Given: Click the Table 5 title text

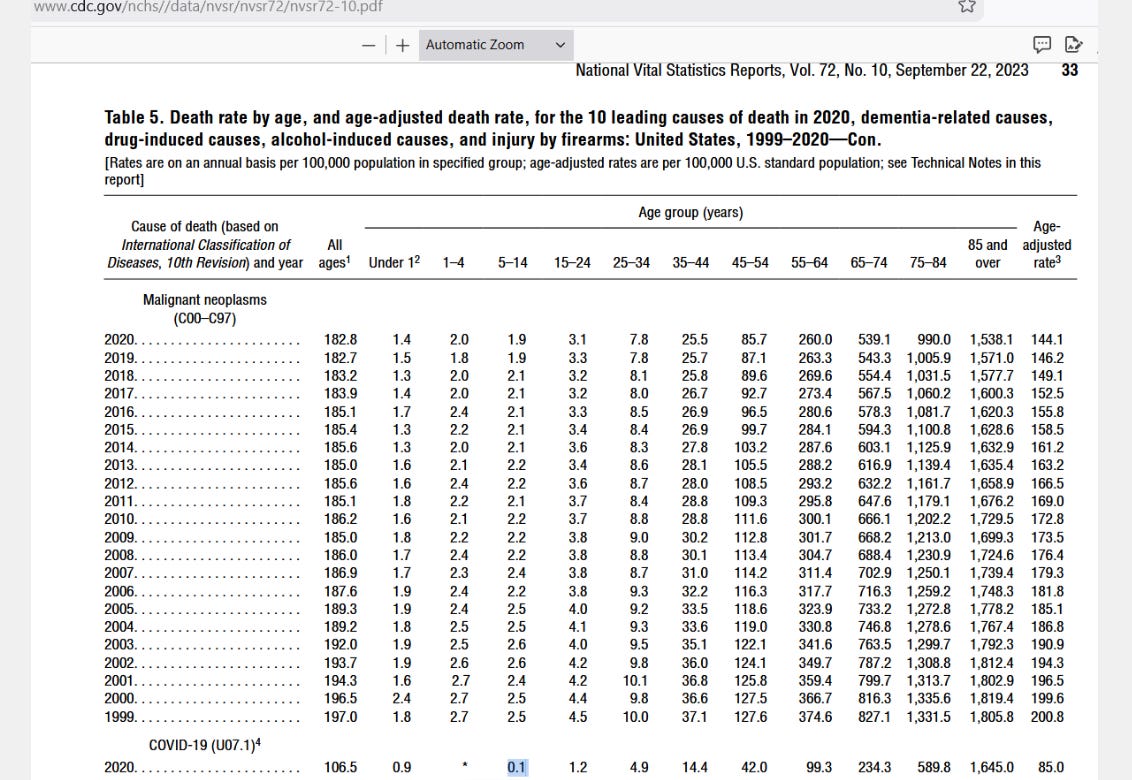Looking at the screenshot, I should point(578,128).
